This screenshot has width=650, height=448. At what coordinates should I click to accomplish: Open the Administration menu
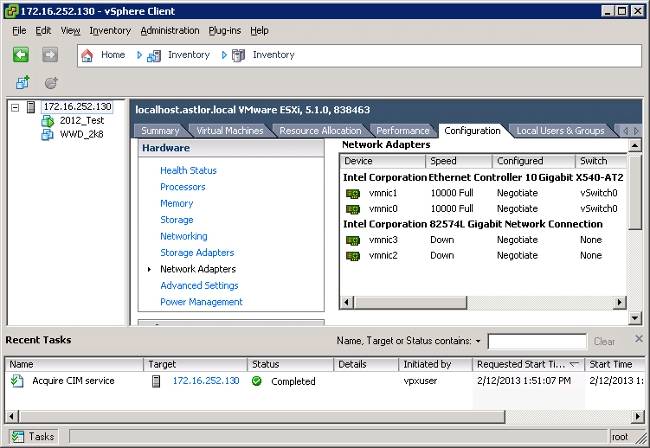170,31
